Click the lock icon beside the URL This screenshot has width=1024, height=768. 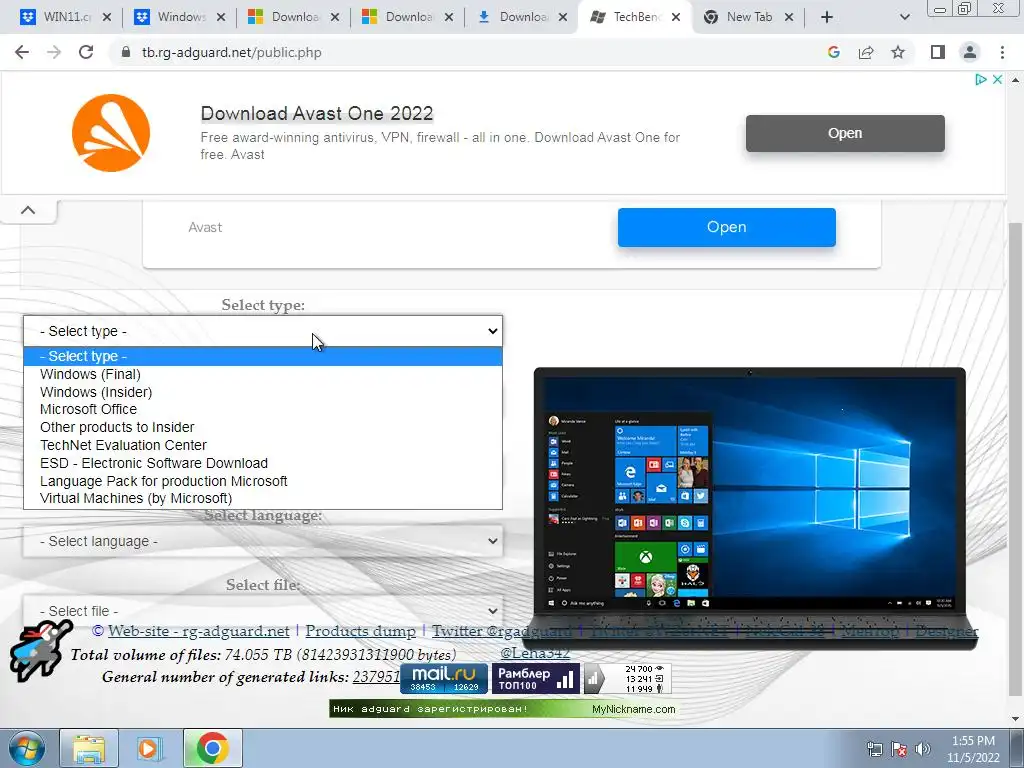[126, 52]
